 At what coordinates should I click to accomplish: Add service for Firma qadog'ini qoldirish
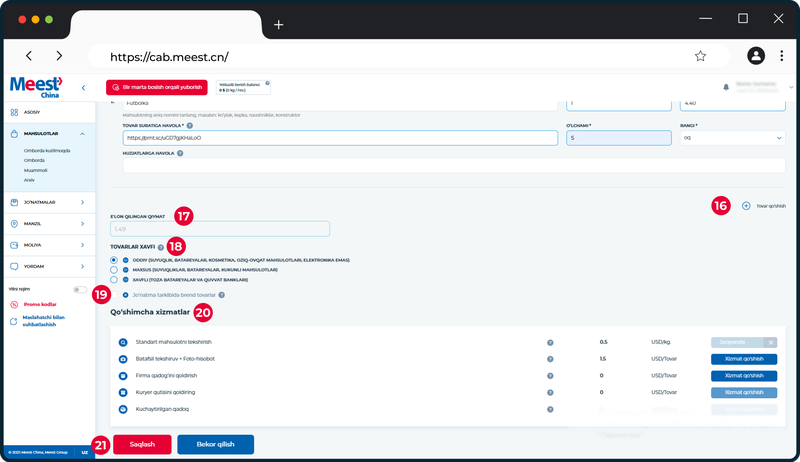coord(744,376)
